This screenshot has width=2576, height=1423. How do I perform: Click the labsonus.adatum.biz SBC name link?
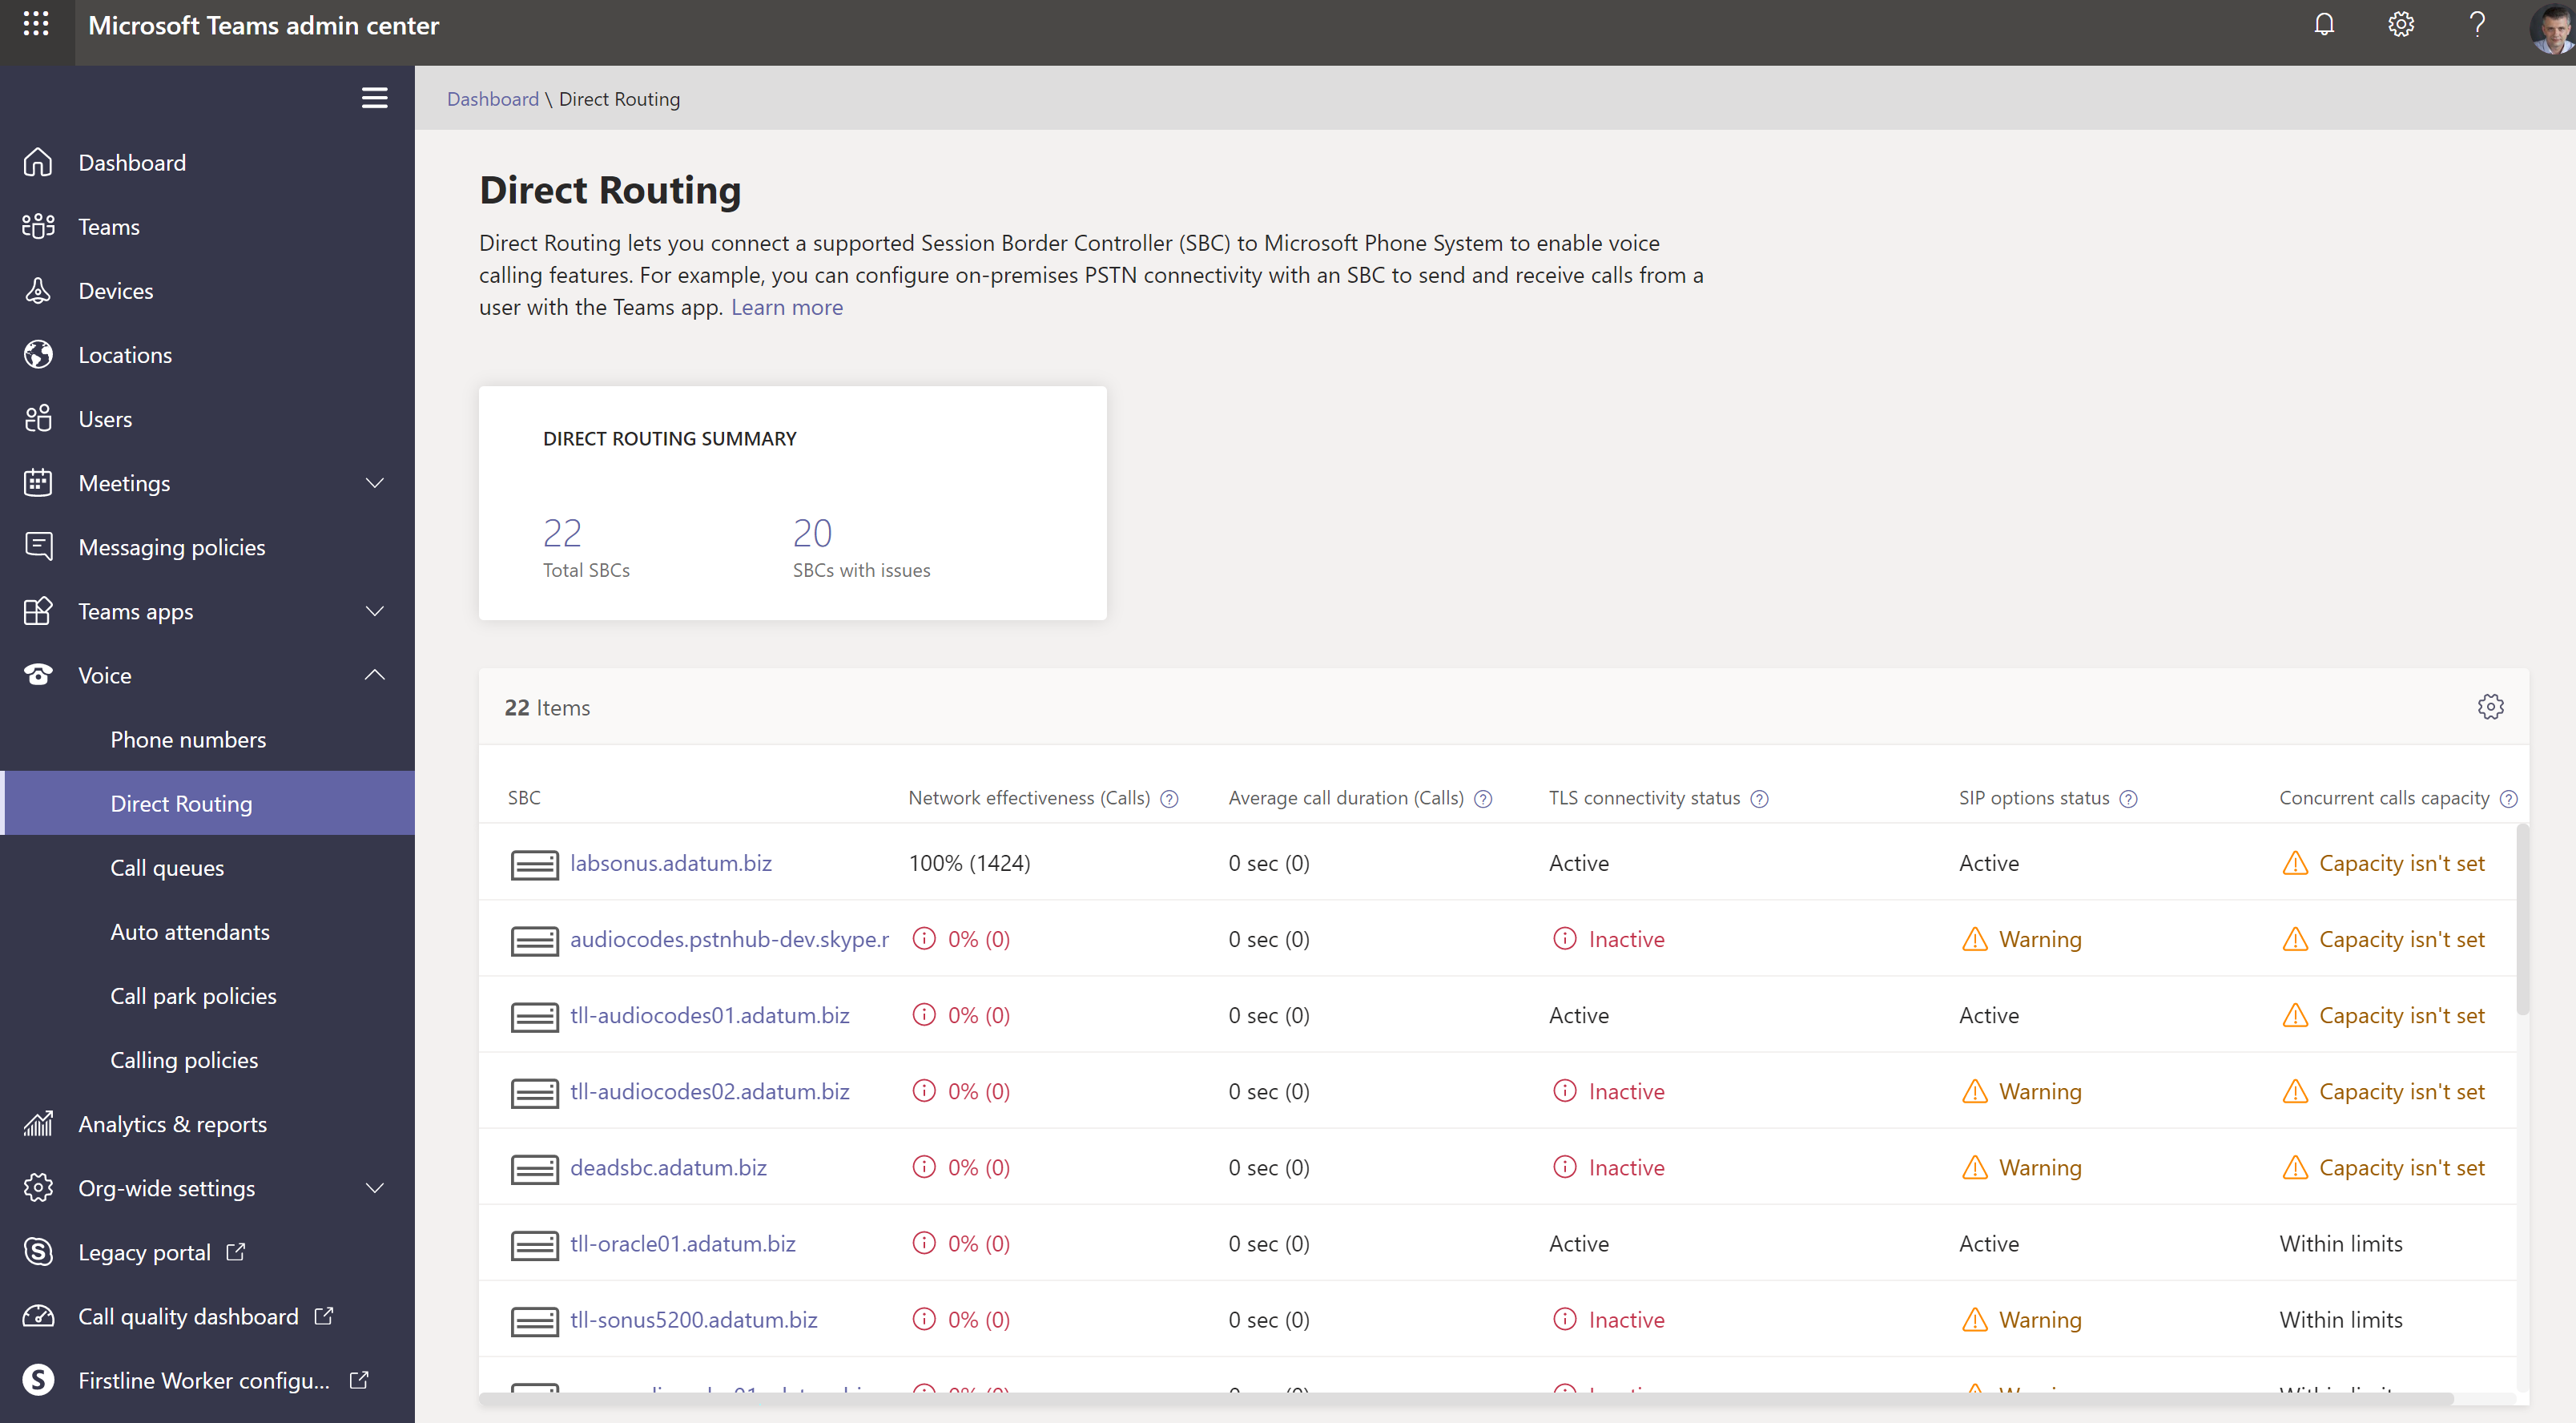pos(670,862)
